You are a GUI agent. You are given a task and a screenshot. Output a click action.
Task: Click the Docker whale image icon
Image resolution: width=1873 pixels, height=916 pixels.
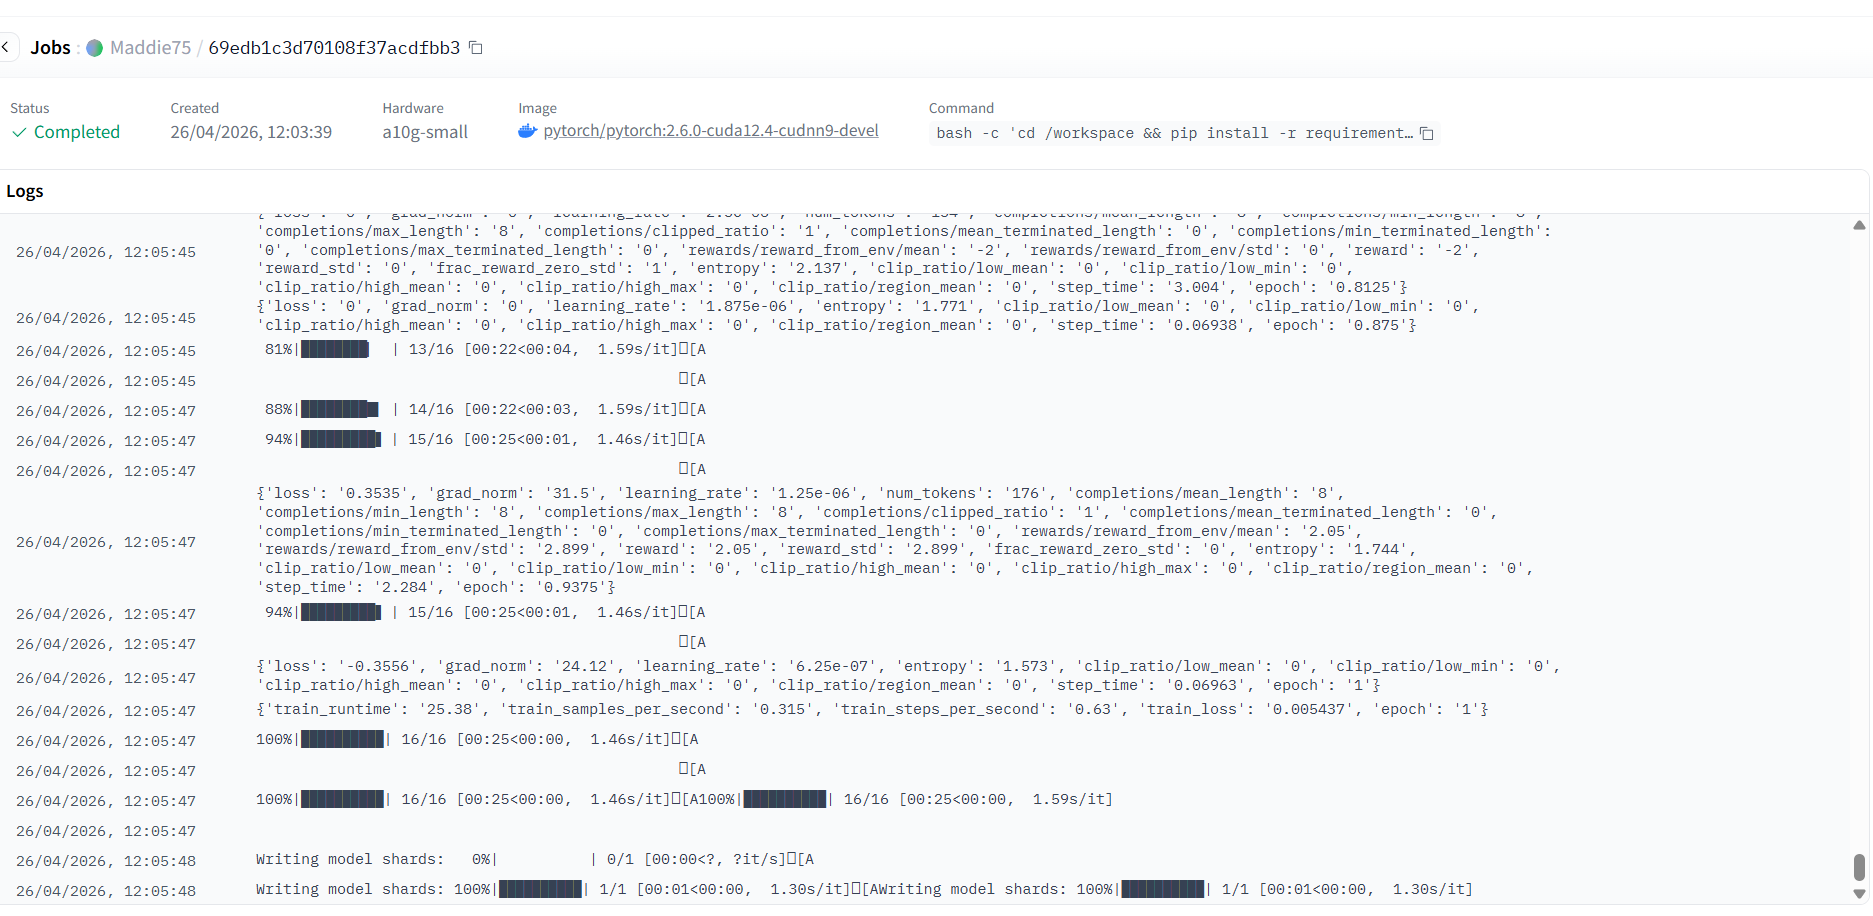(528, 131)
